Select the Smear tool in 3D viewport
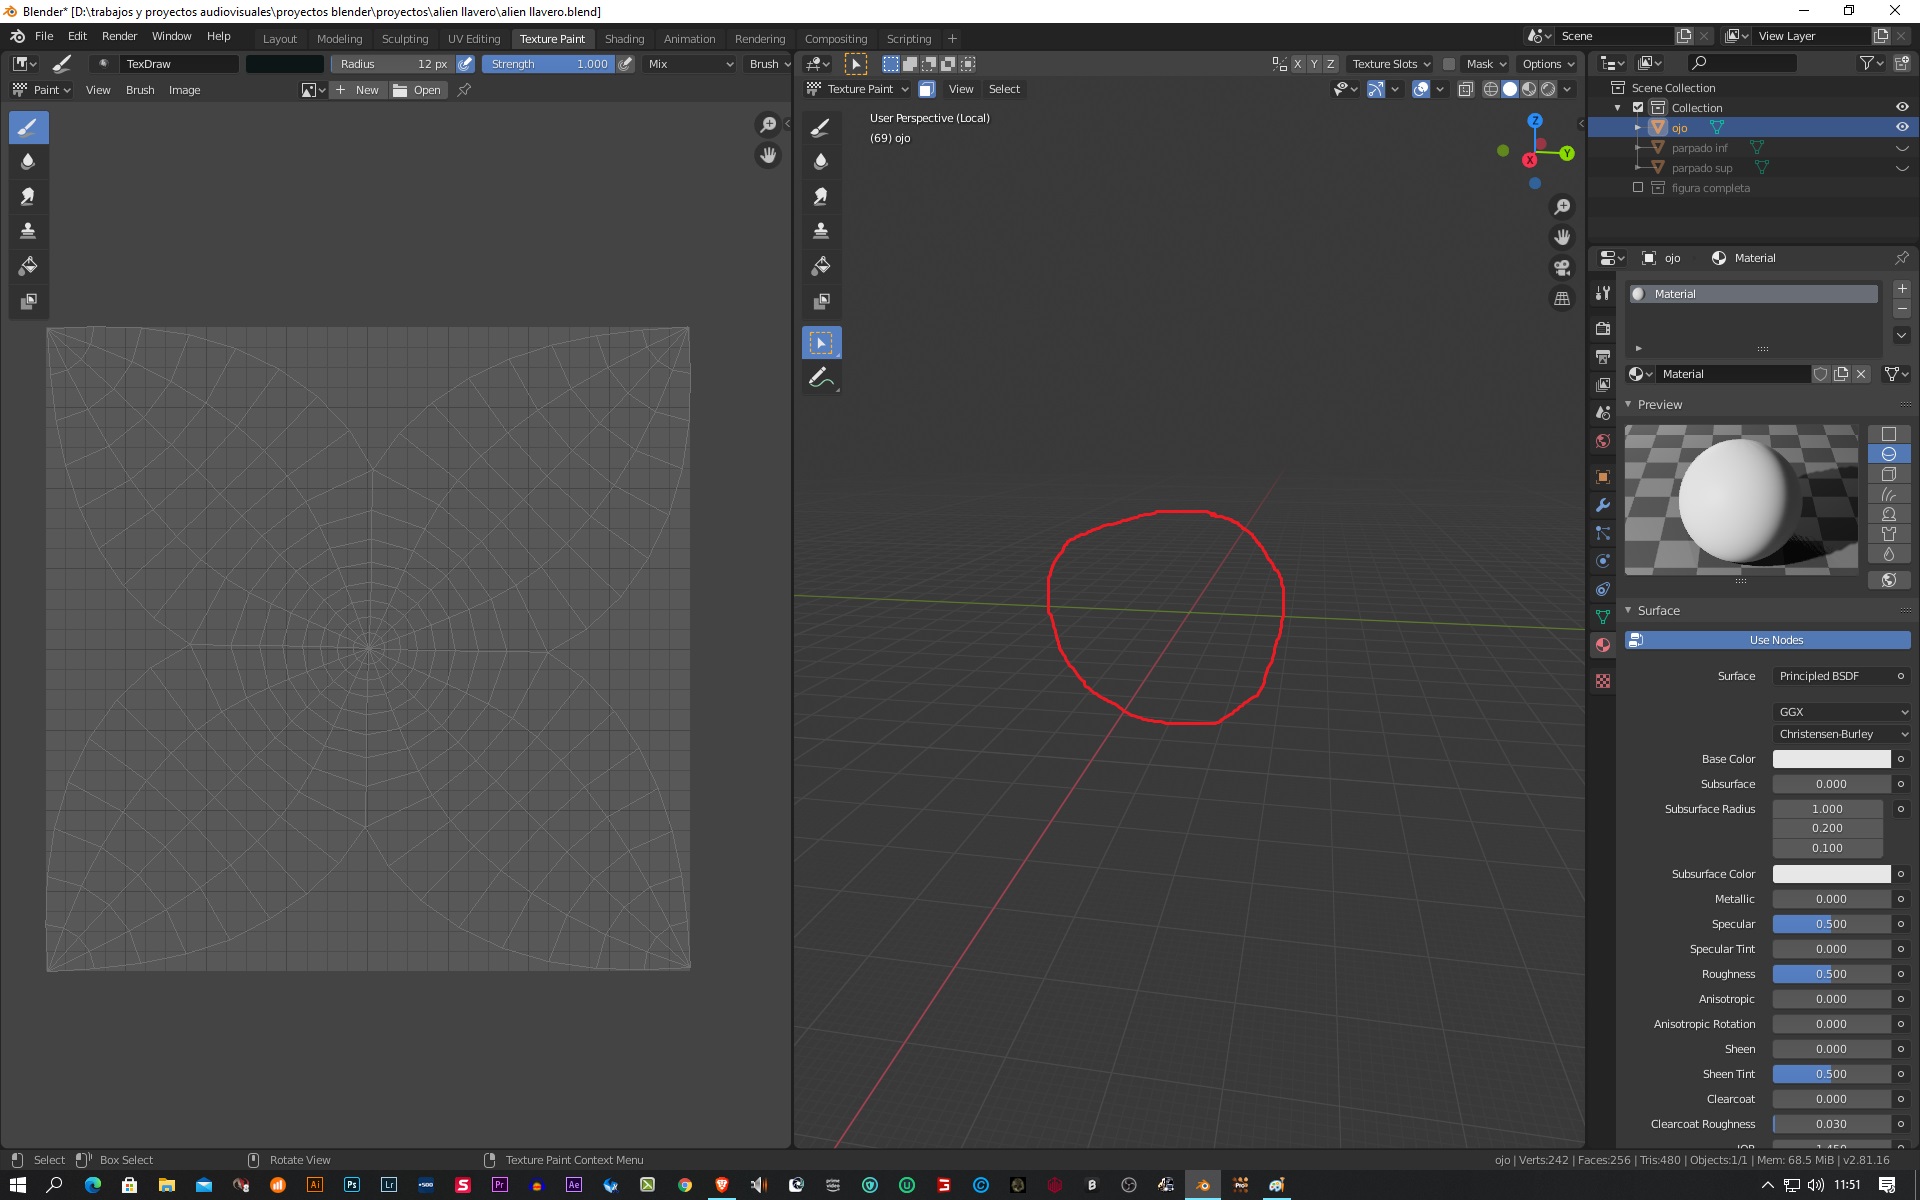Screen dimensions: 1920x1200 (x=821, y=196)
